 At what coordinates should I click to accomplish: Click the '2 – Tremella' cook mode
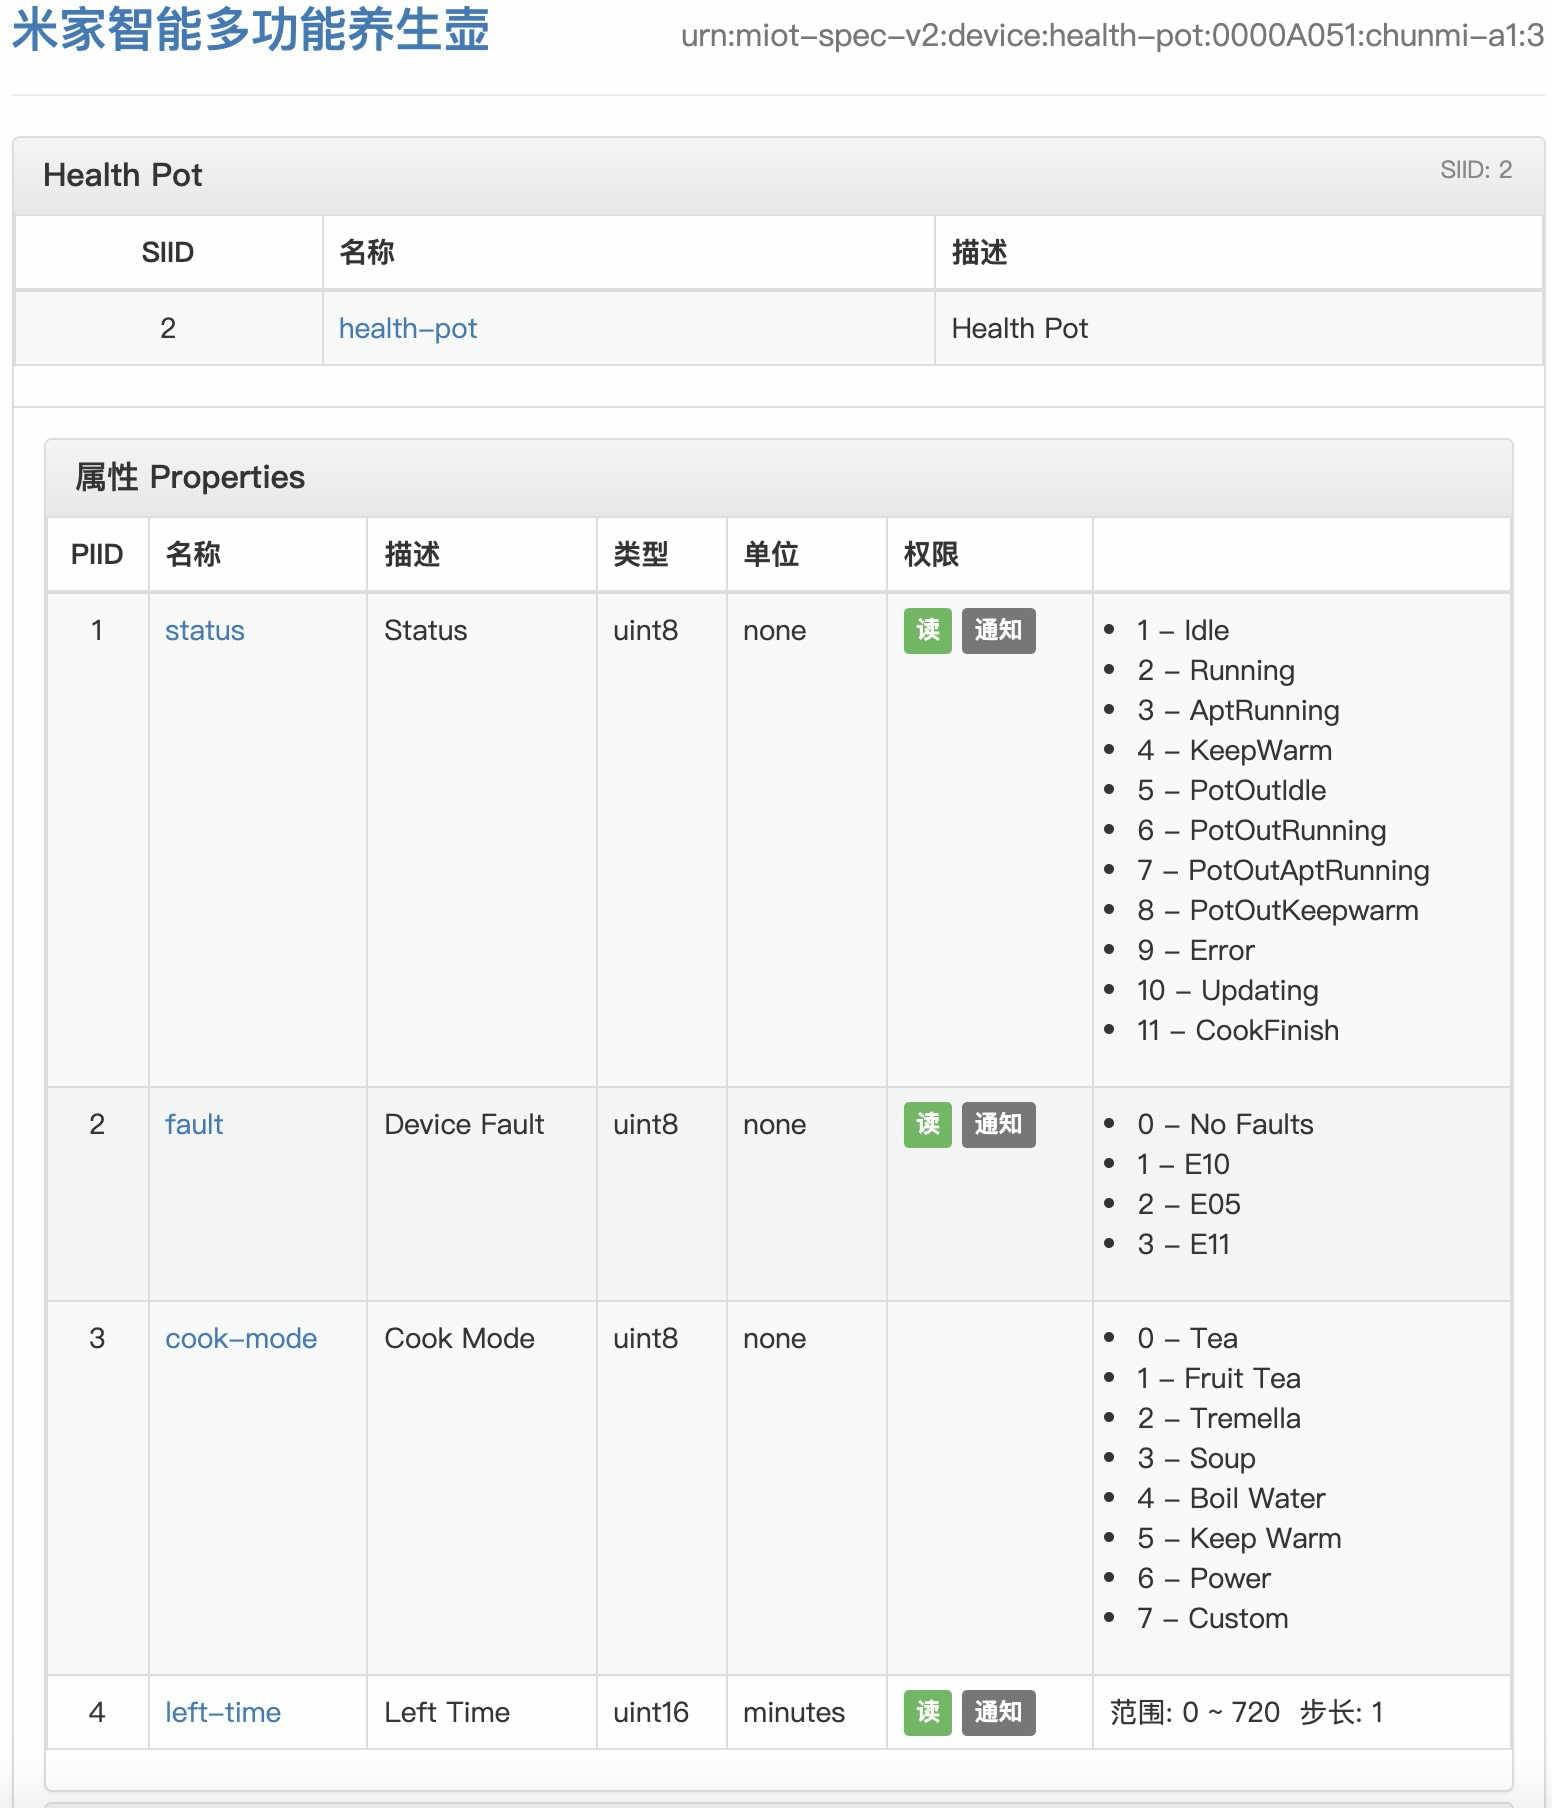click(x=1219, y=1418)
